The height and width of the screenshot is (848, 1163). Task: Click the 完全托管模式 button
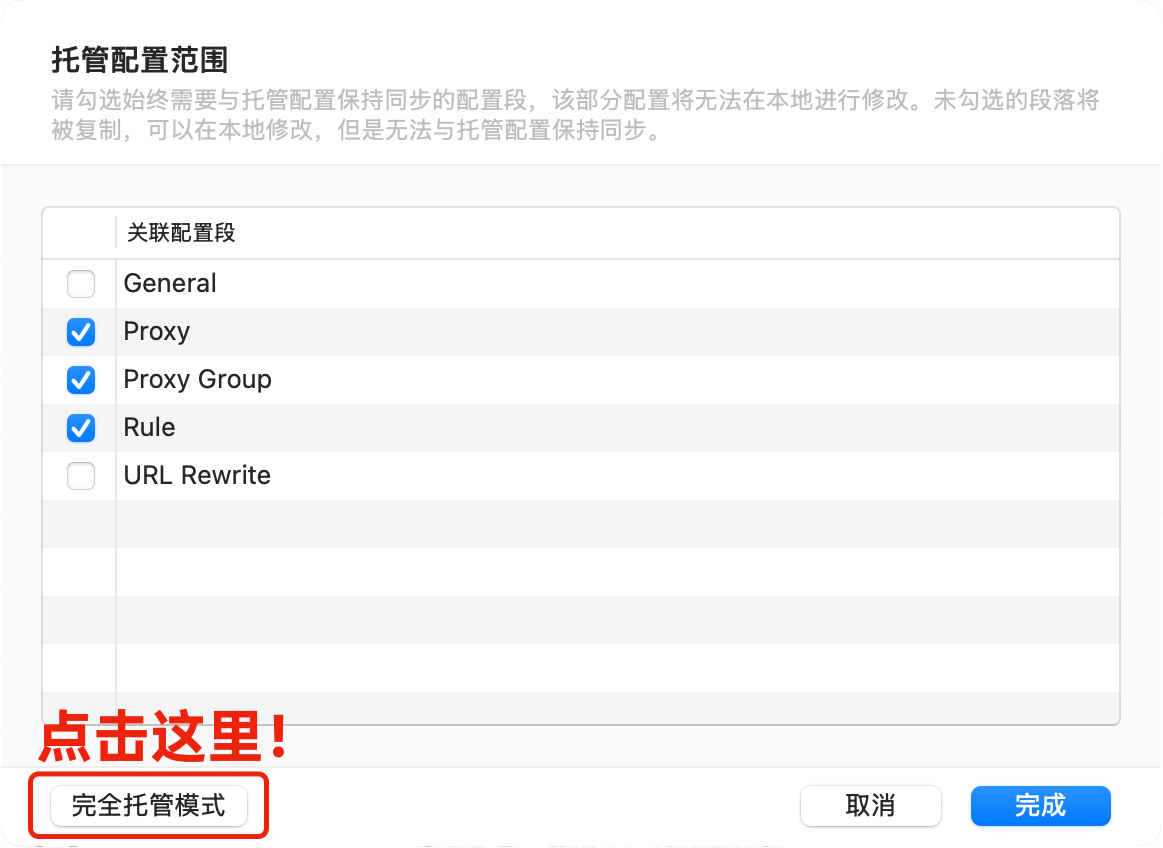pyautogui.click(x=147, y=805)
